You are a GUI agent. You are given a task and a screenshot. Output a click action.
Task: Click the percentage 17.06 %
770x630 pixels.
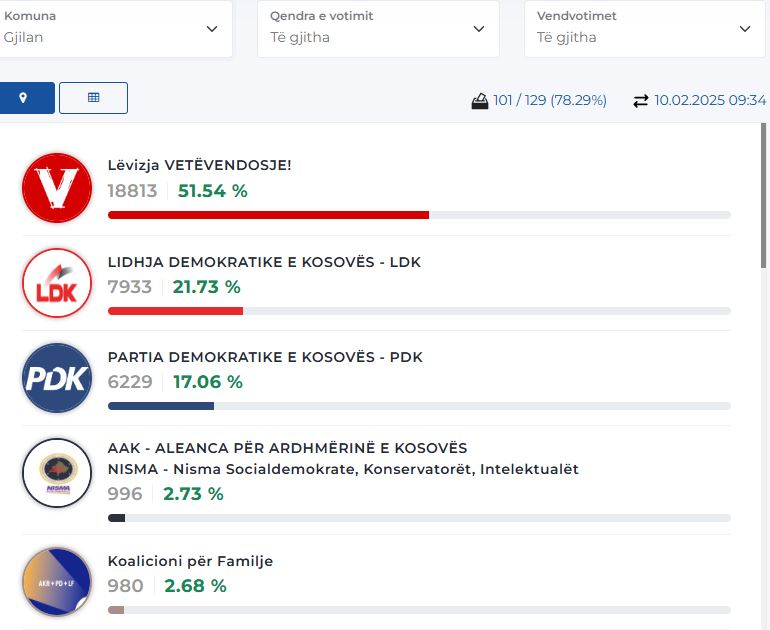pos(208,382)
